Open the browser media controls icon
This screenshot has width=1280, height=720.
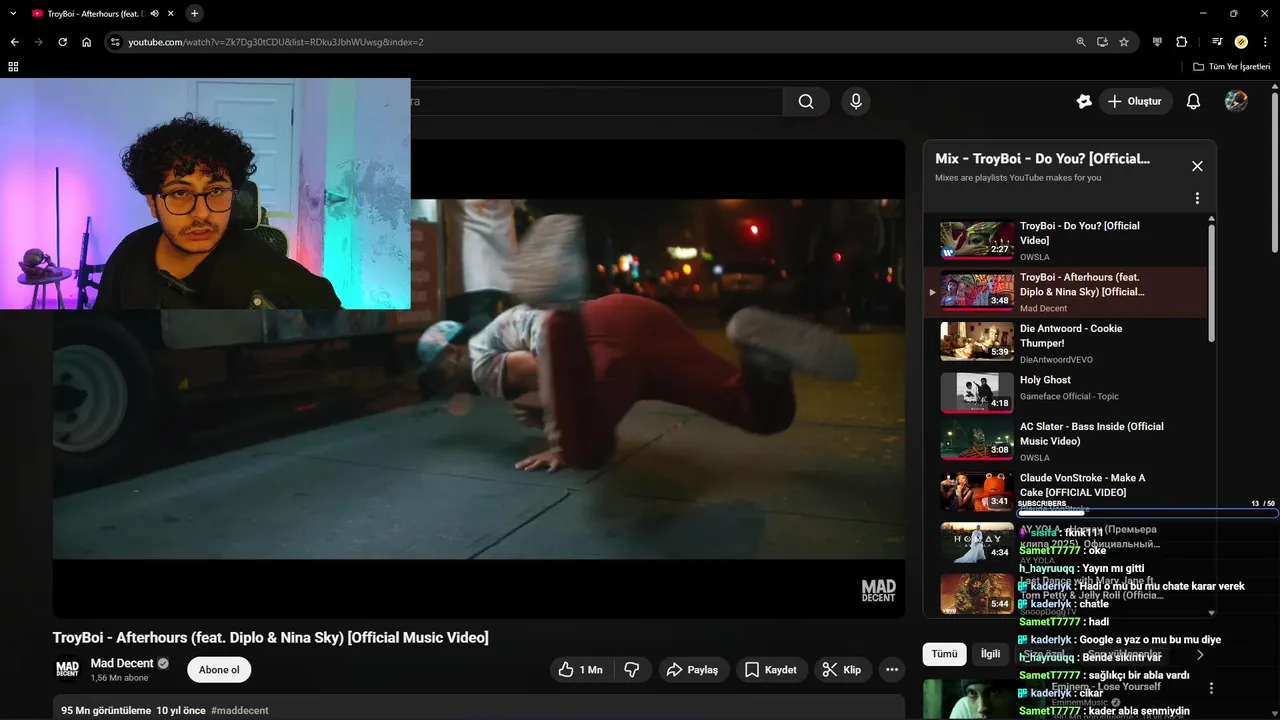click(1217, 42)
